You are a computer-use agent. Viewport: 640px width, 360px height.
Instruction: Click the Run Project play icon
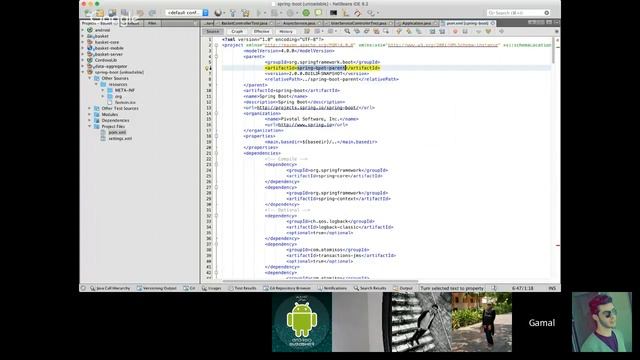pos(258,13)
